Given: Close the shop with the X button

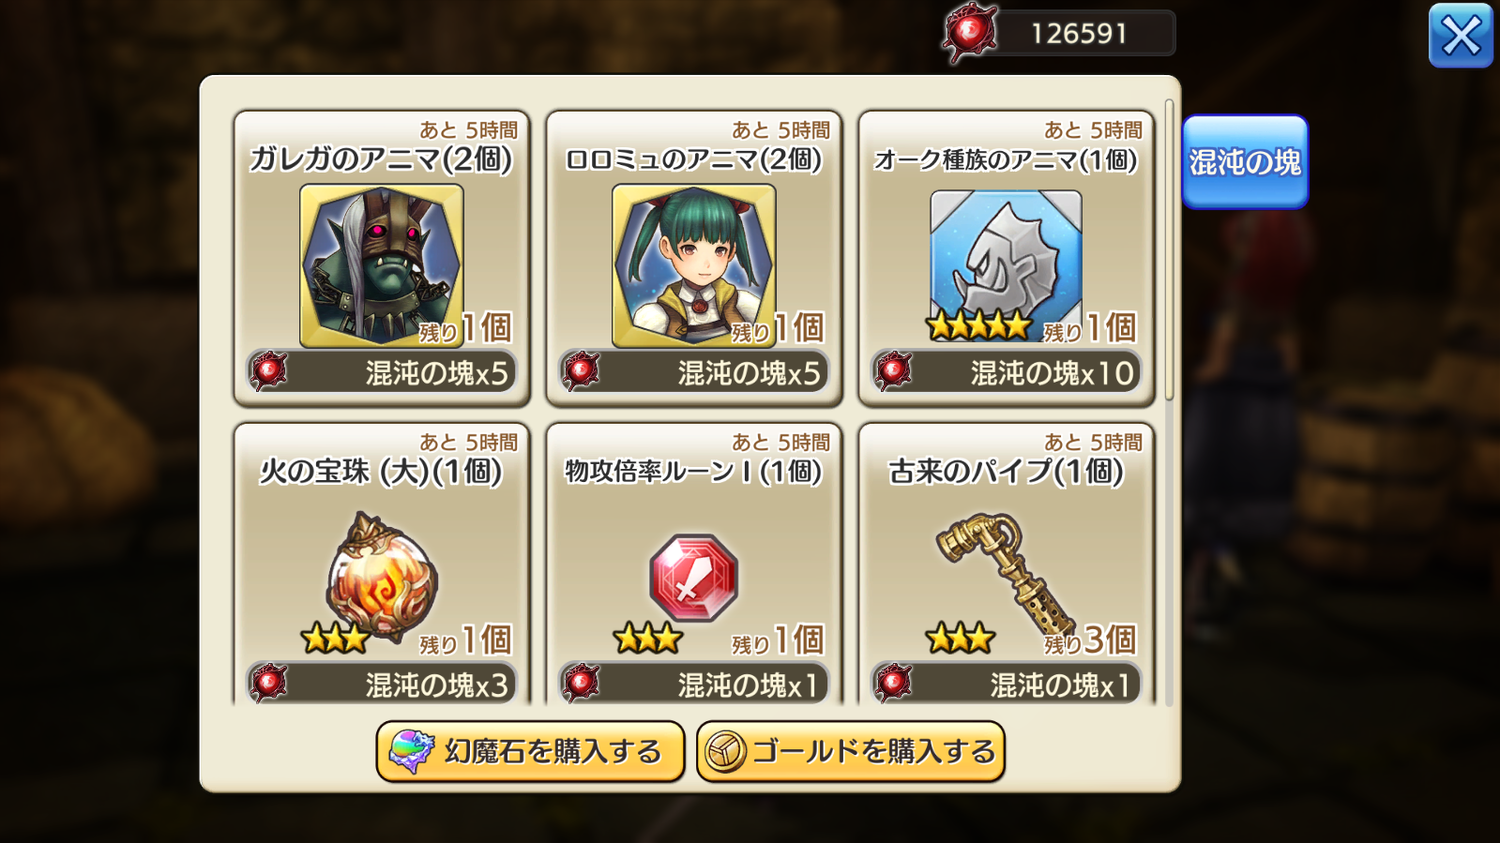Looking at the screenshot, I should [x=1460, y=36].
